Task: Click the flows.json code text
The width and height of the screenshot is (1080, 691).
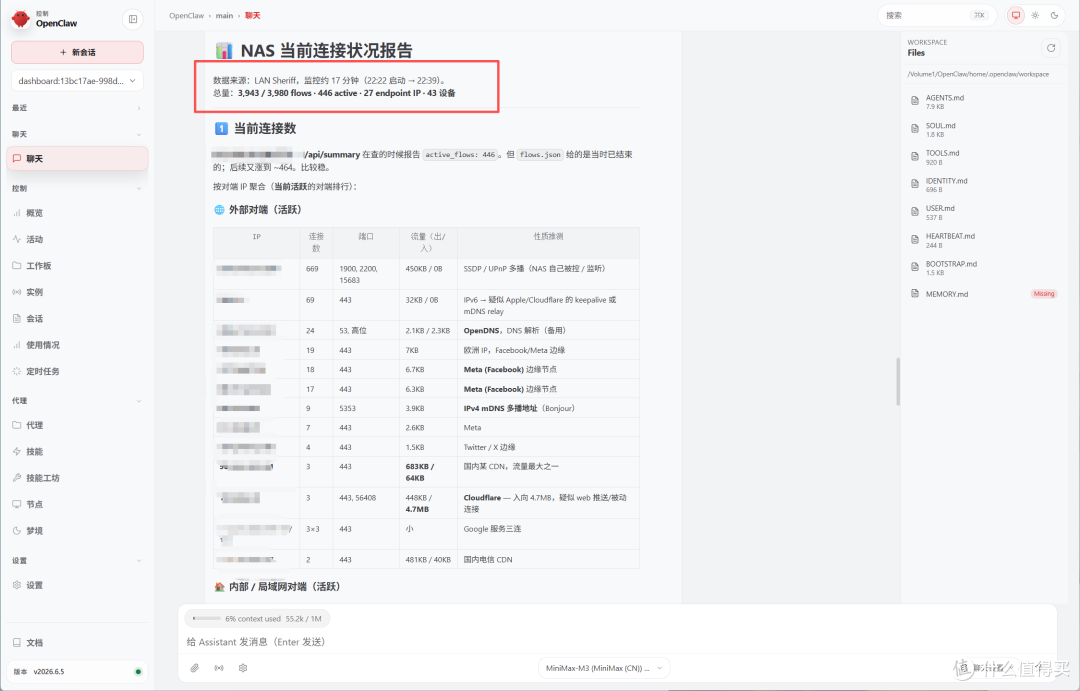Action: click(540, 155)
